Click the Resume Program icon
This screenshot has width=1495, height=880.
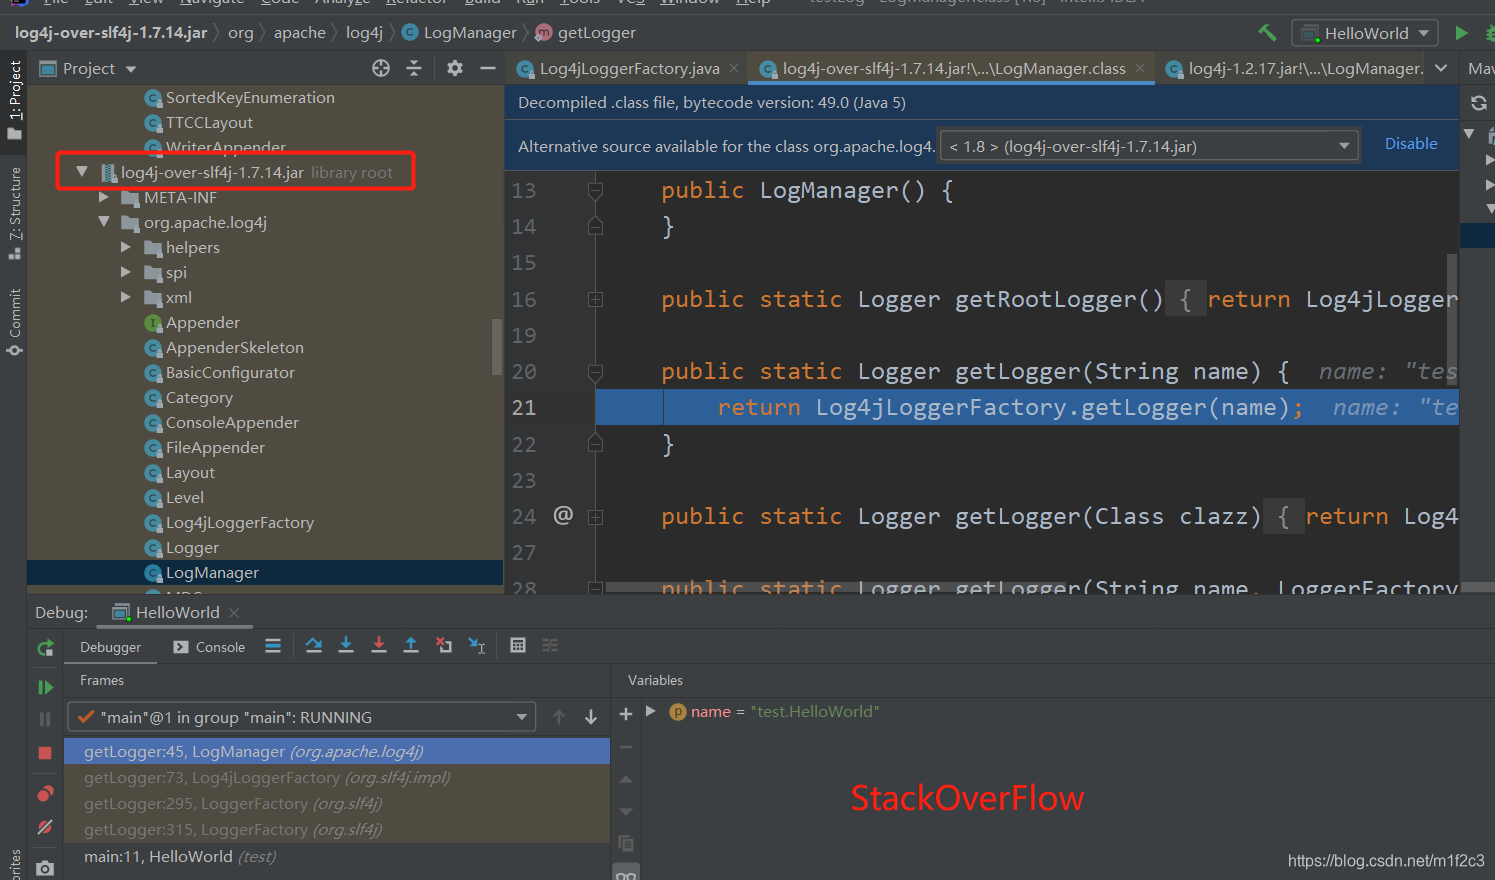click(x=45, y=687)
